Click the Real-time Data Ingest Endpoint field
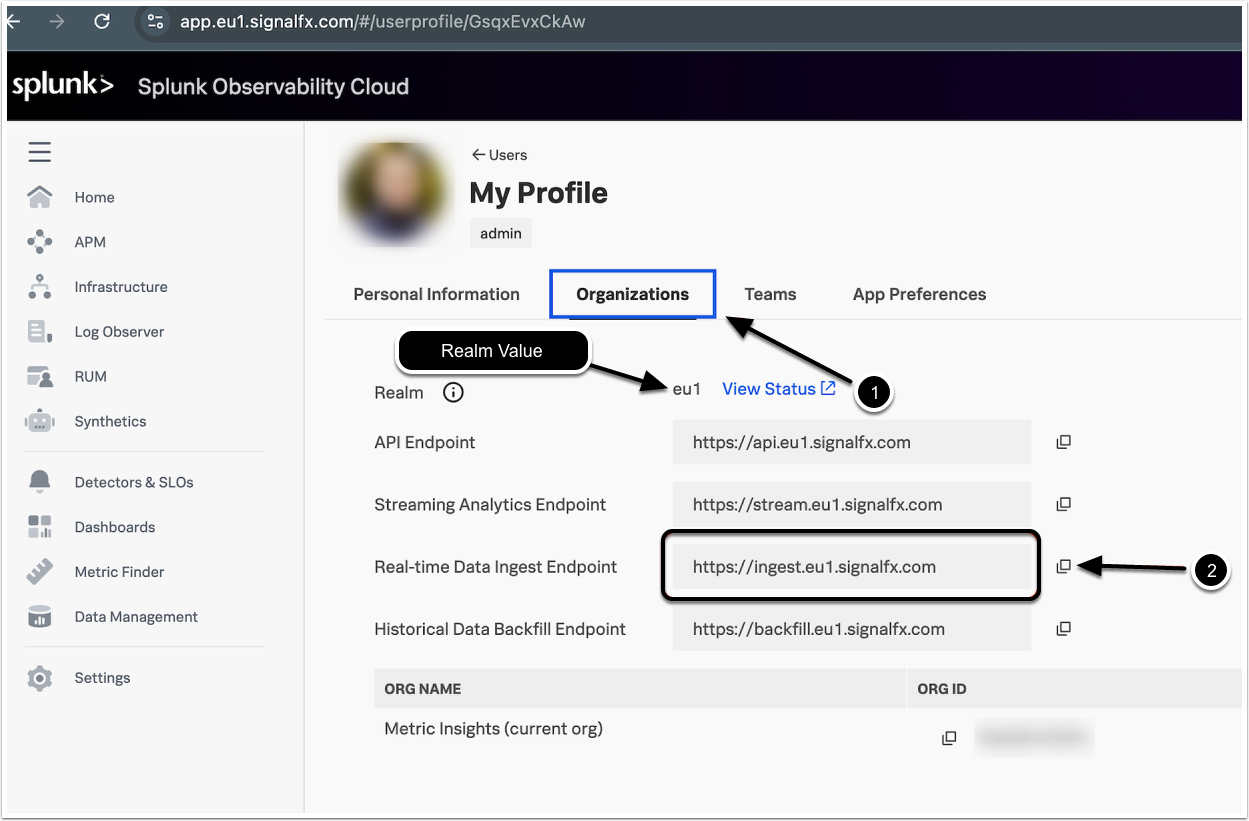 [x=850, y=567]
